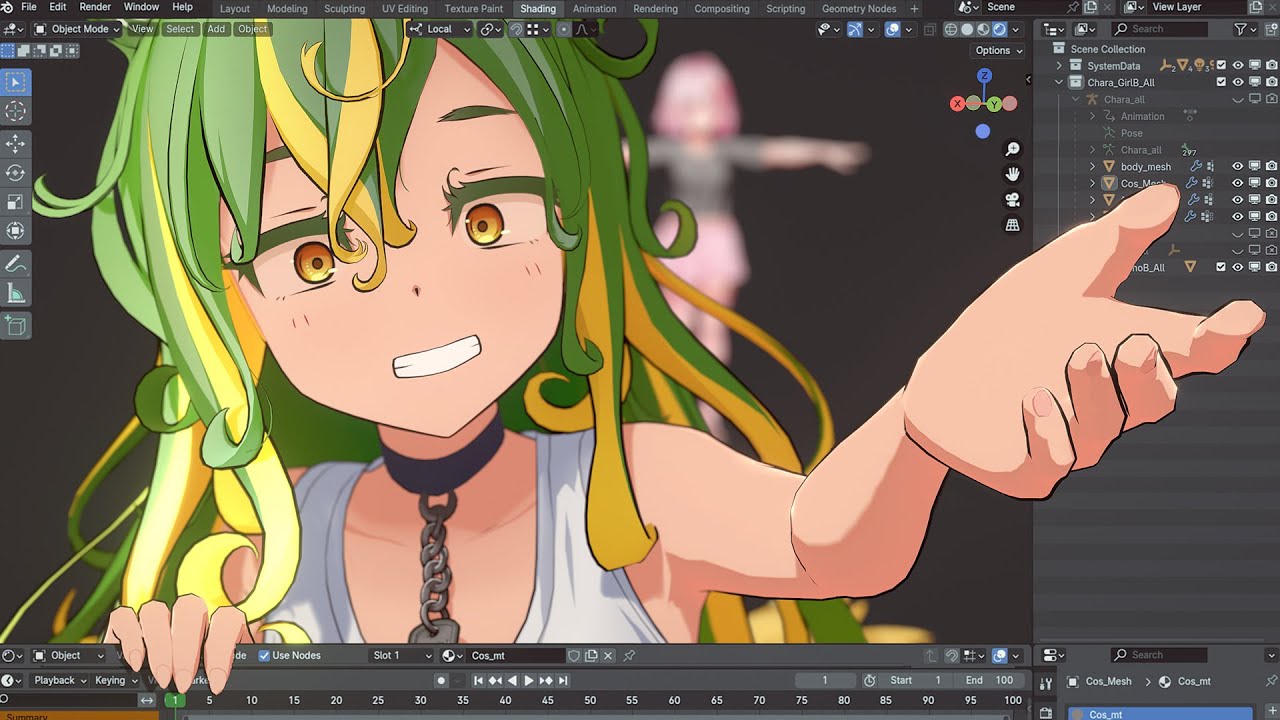Click the Y axis on navigation gizmo
The width and height of the screenshot is (1280, 720).
tap(994, 104)
